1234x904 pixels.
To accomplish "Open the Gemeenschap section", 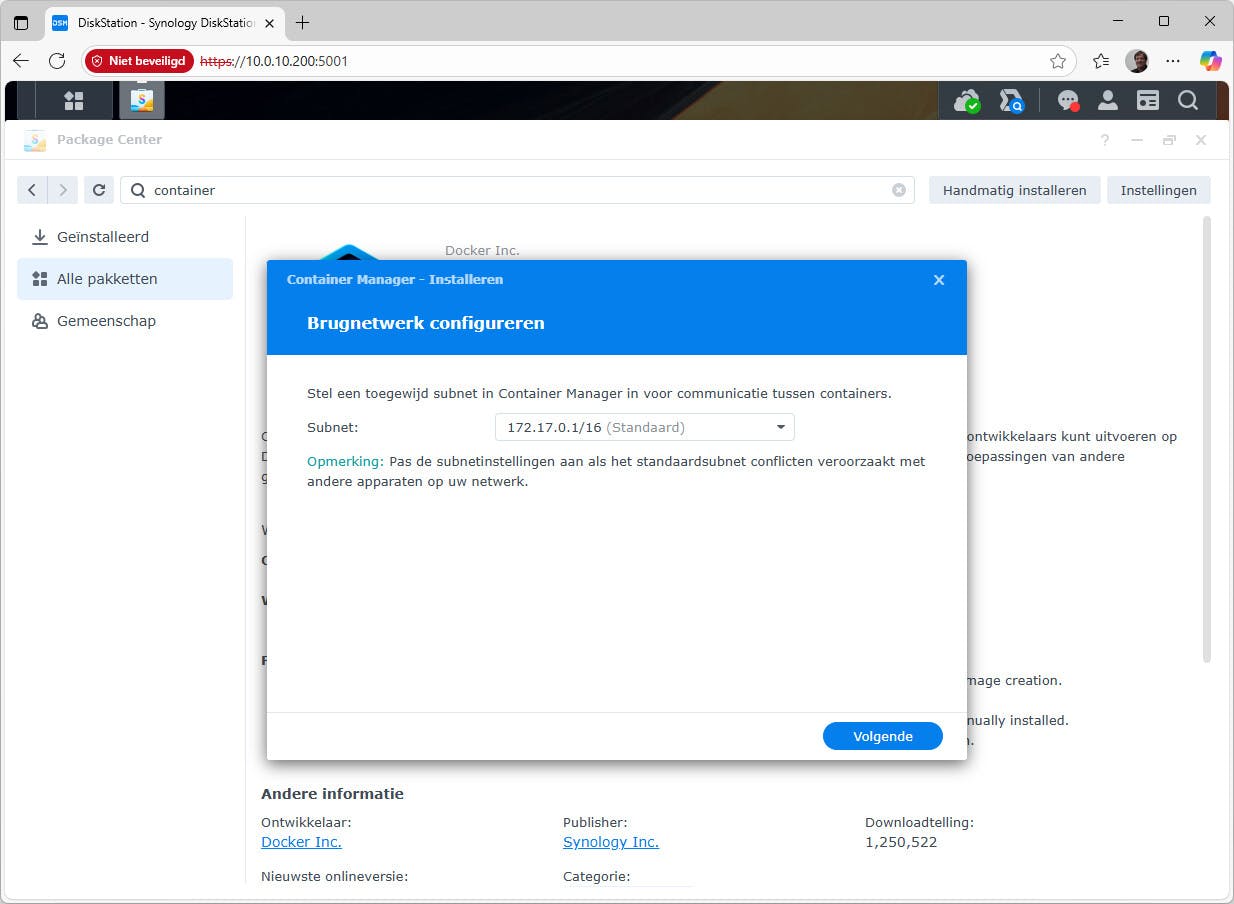I will (x=106, y=321).
